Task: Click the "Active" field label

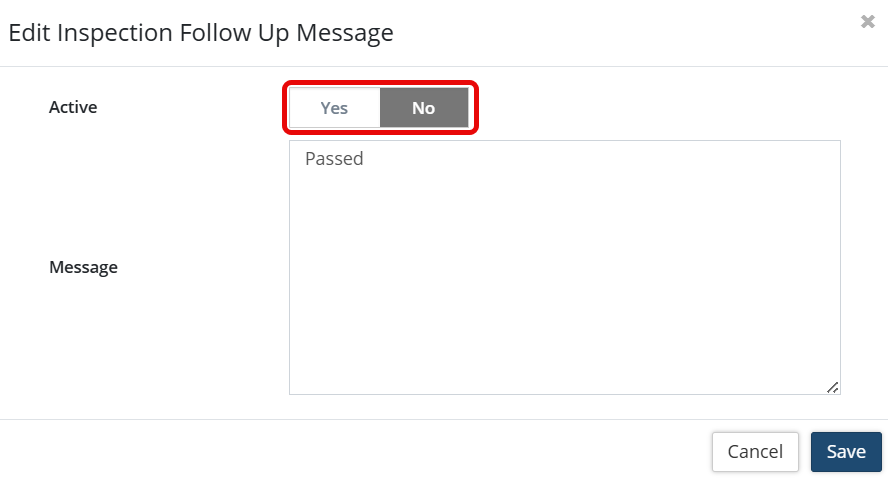Action: coord(73,107)
